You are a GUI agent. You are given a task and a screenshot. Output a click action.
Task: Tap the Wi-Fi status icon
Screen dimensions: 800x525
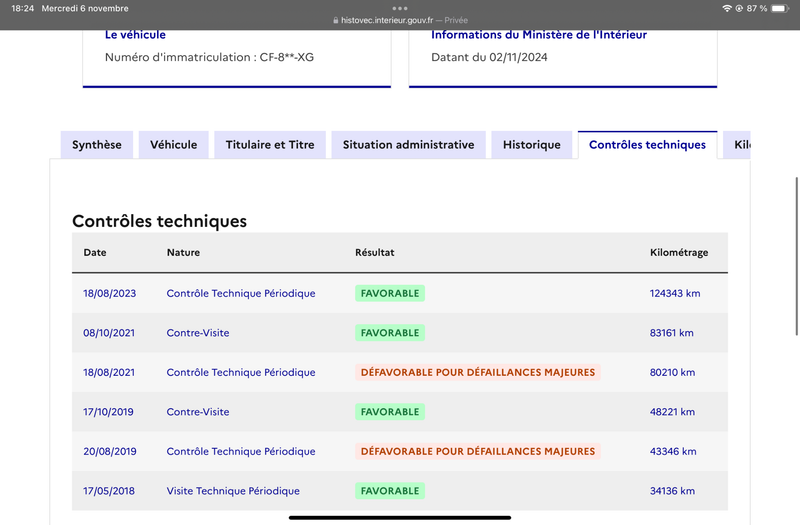coord(727,8)
